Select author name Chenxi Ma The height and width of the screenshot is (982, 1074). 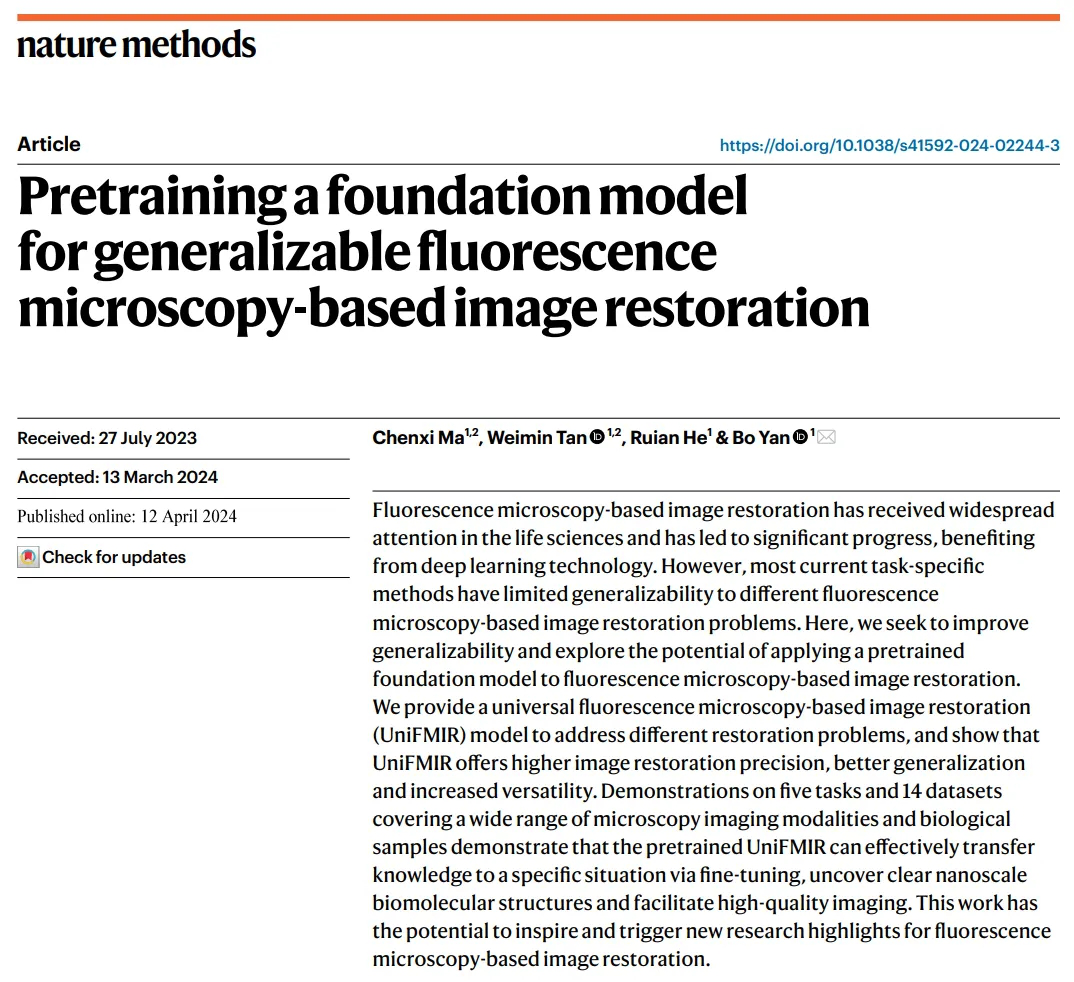click(x=411, y=439)
